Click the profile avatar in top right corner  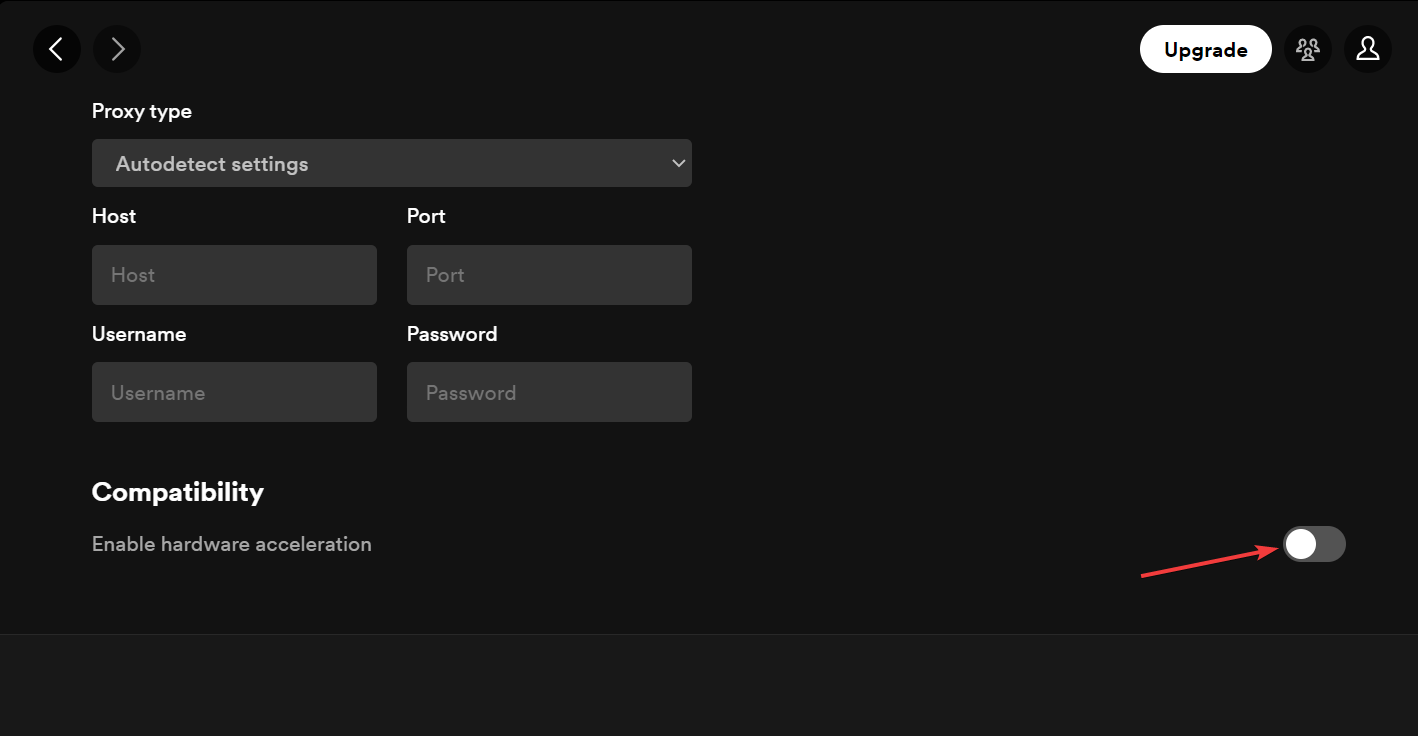(x=1368, y=49)
